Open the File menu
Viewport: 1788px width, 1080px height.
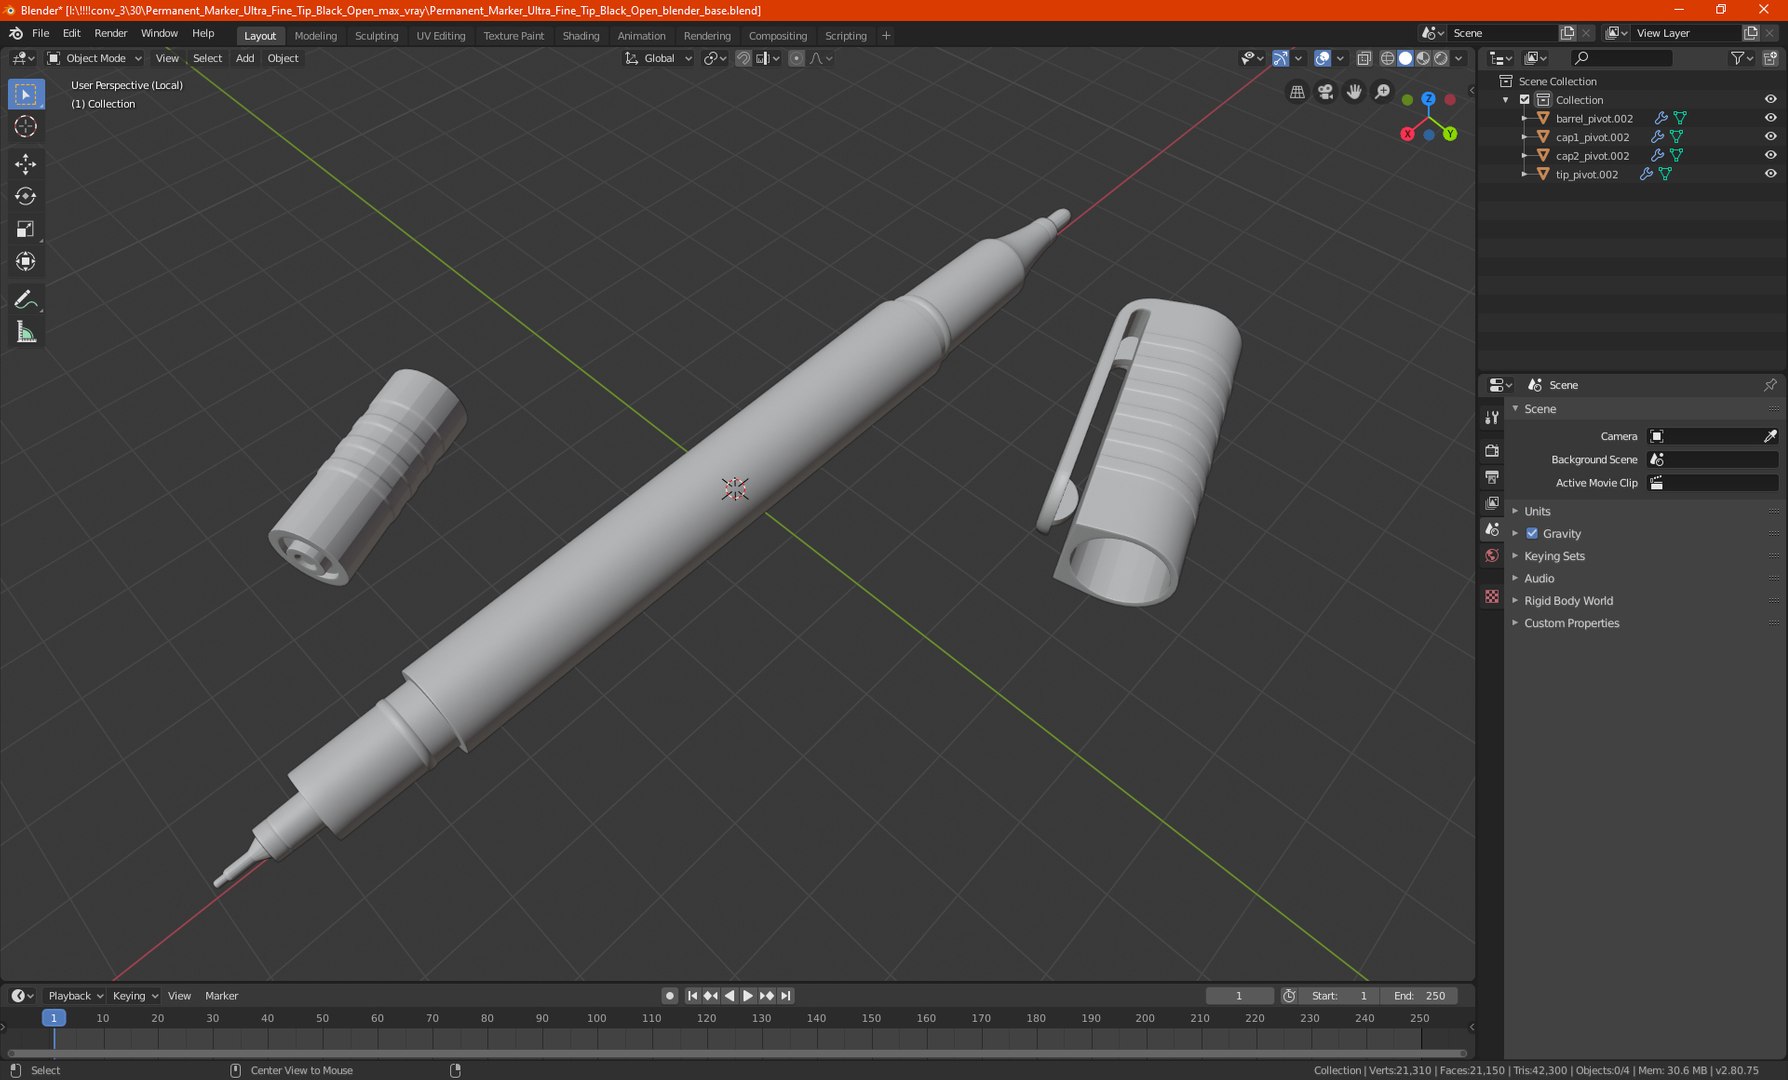coord(40,33)
